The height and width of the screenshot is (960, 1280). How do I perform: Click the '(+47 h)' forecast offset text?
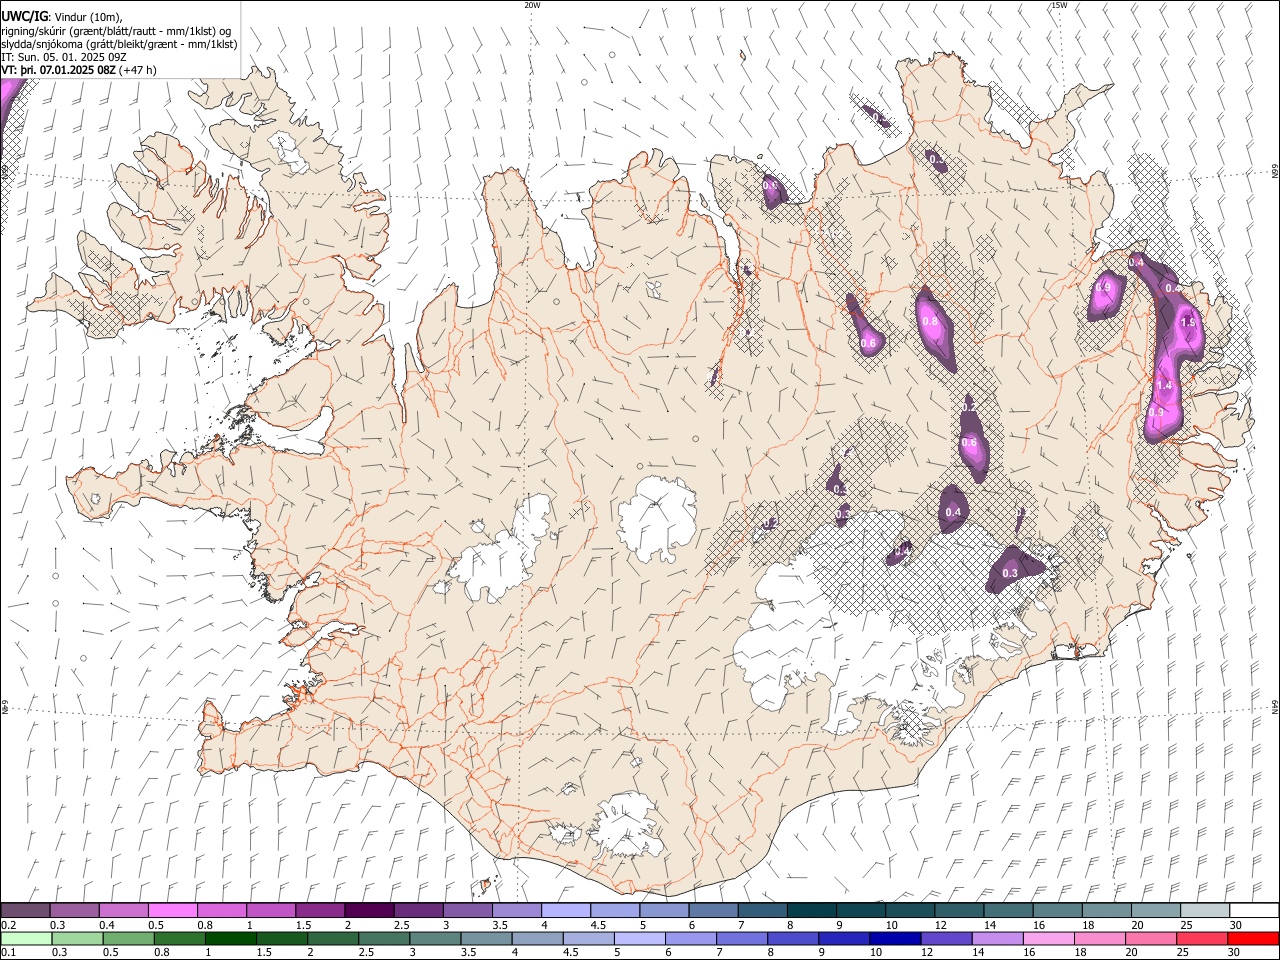click(138, 71)
